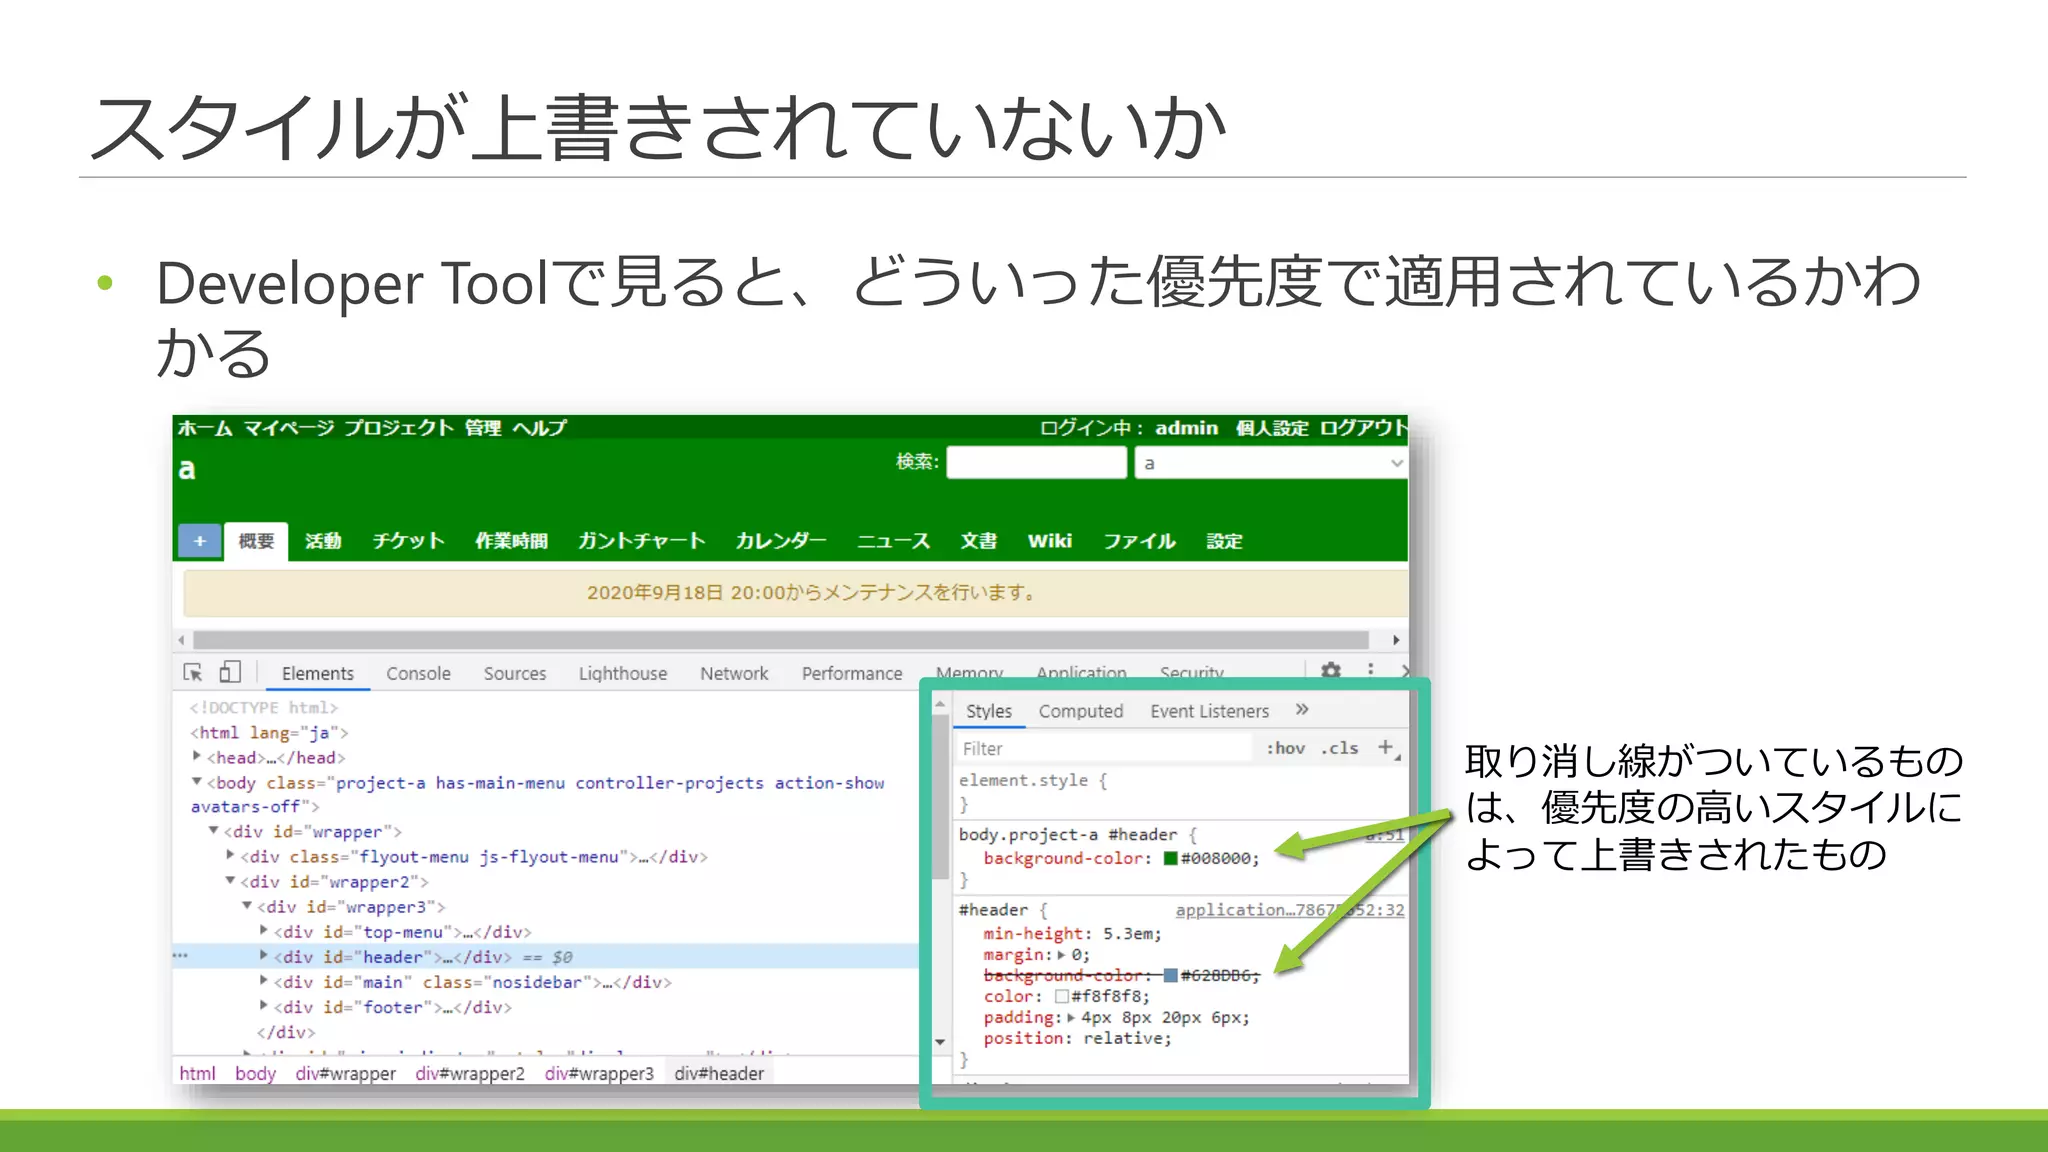
Task: Click the page horizontal scrollbar track
Action: [x=781, y=640]
